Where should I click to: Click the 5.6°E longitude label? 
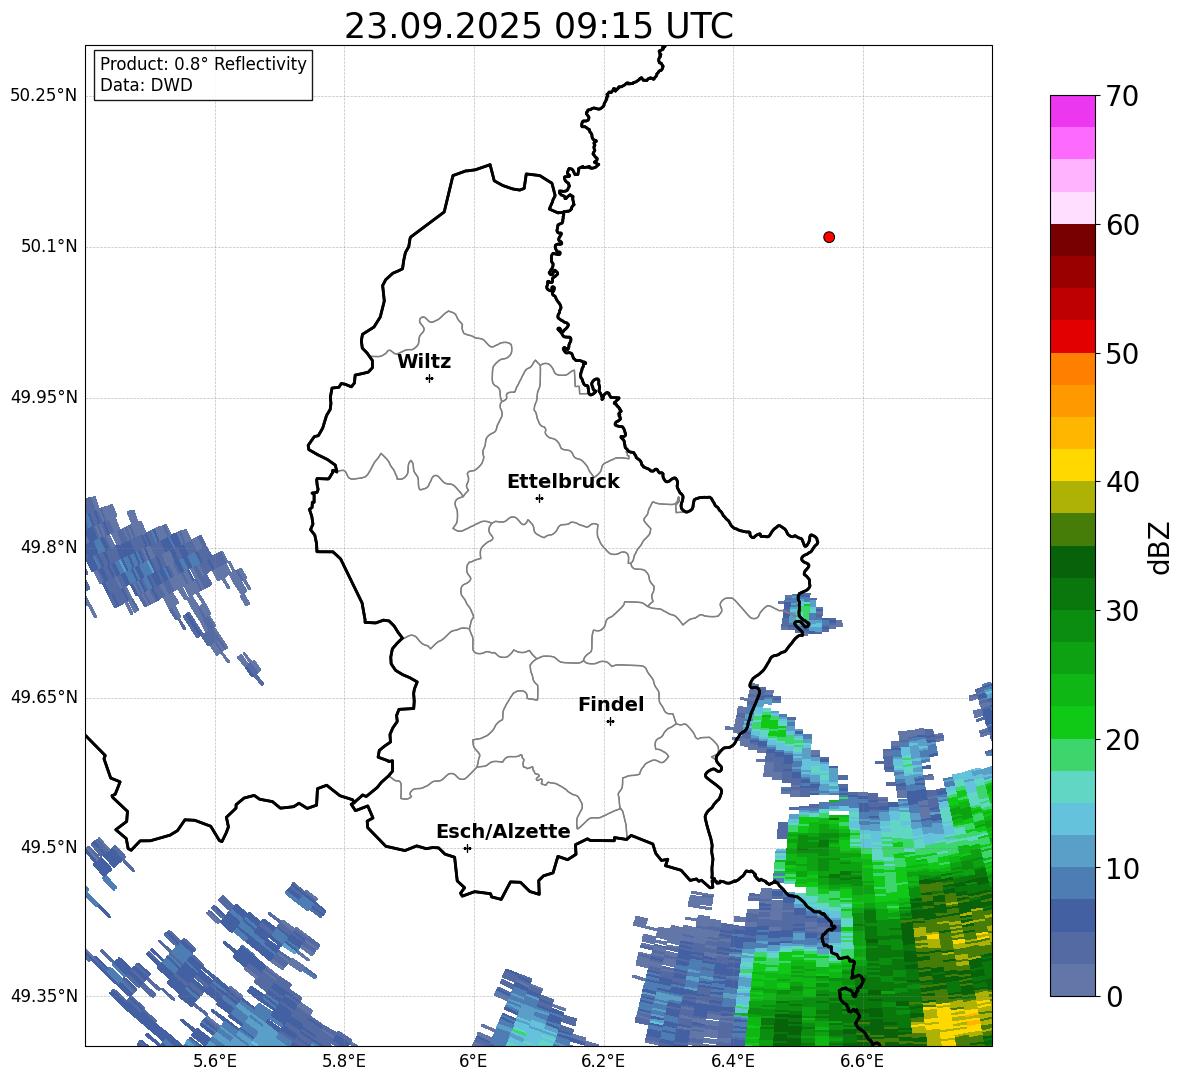point(215,1062)
